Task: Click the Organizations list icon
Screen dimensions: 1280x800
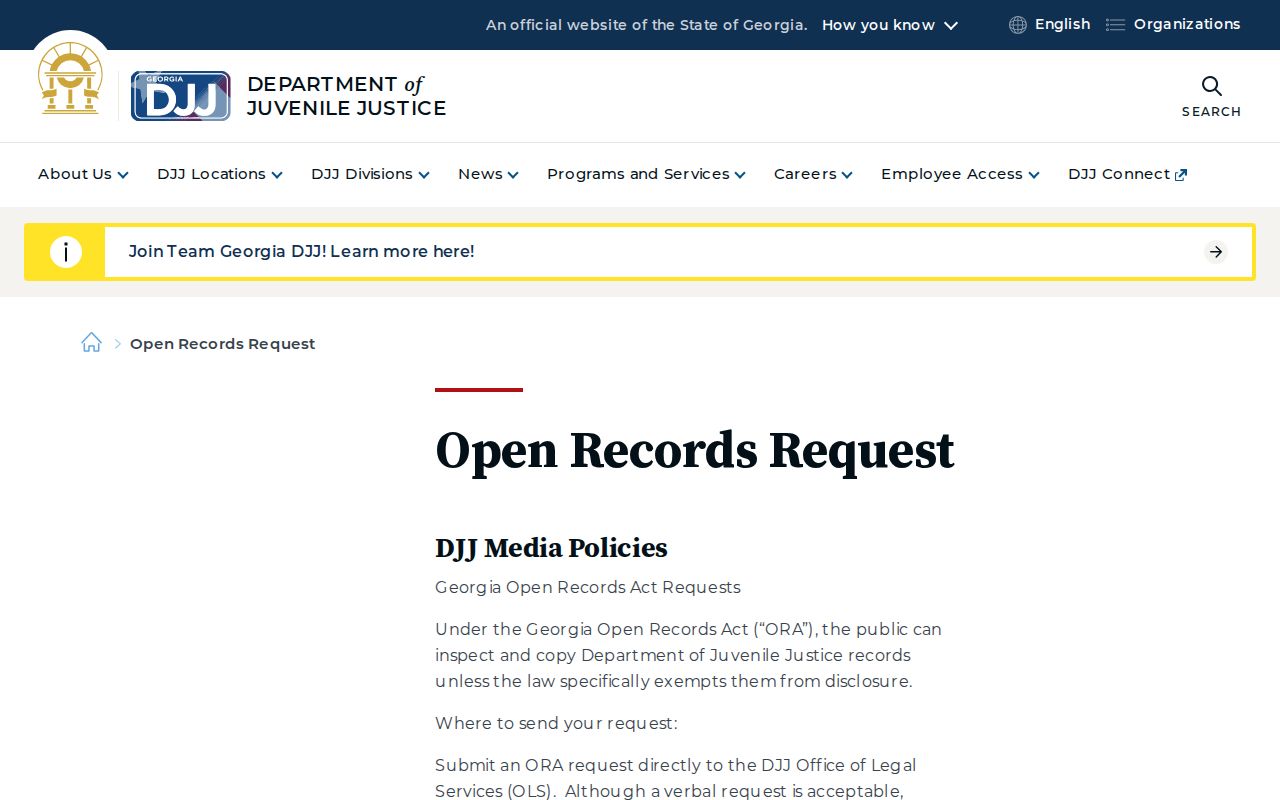Action: pos(1115,25)
